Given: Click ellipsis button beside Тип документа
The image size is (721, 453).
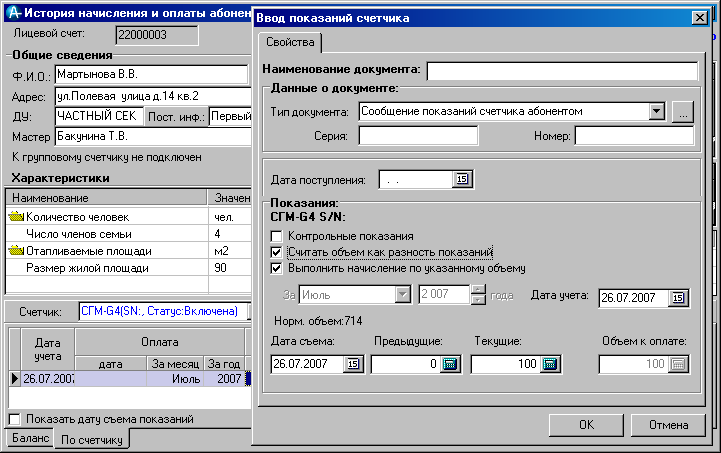Looking at the screenshot, I should click(683, 111).
